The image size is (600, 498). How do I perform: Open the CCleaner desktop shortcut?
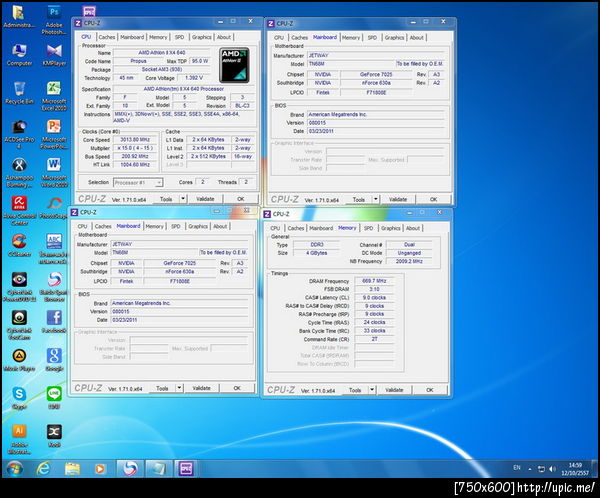(x=18, y=241)
